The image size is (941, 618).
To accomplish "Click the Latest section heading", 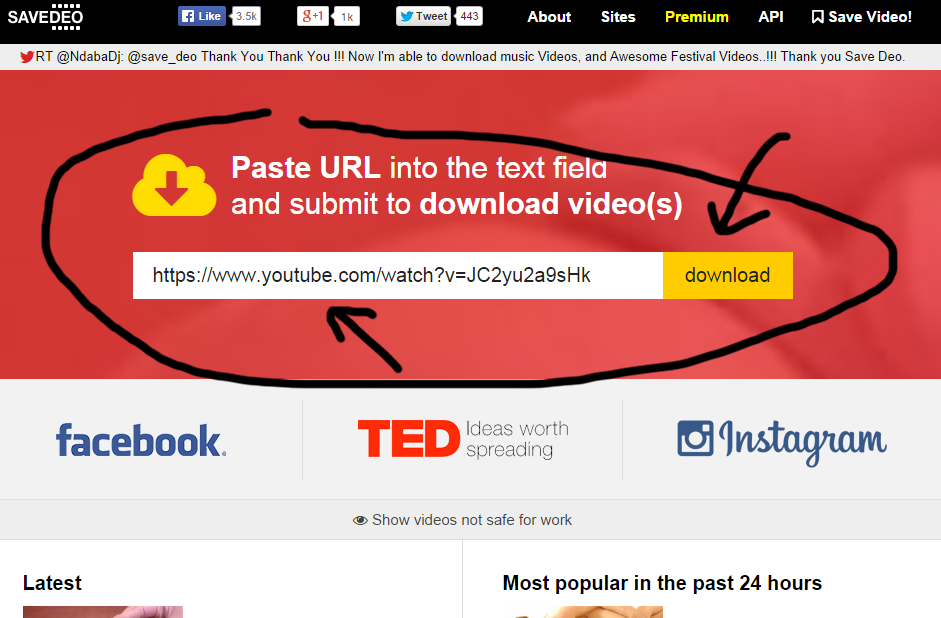I will (52, 583).
